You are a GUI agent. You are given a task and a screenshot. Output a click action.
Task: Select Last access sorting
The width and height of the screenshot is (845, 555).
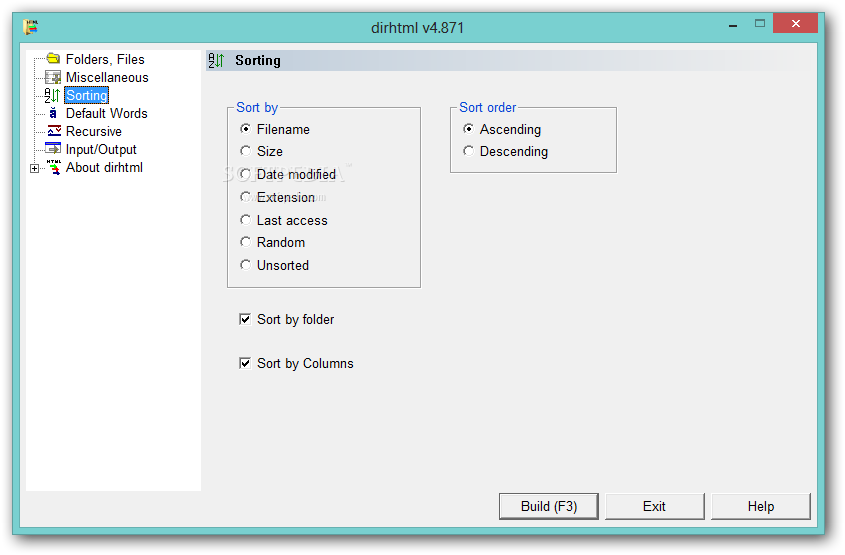pos(283,220)
